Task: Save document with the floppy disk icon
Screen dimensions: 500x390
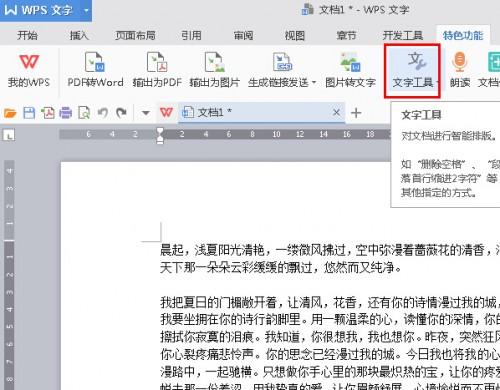Action: click(x=29, y=113)
